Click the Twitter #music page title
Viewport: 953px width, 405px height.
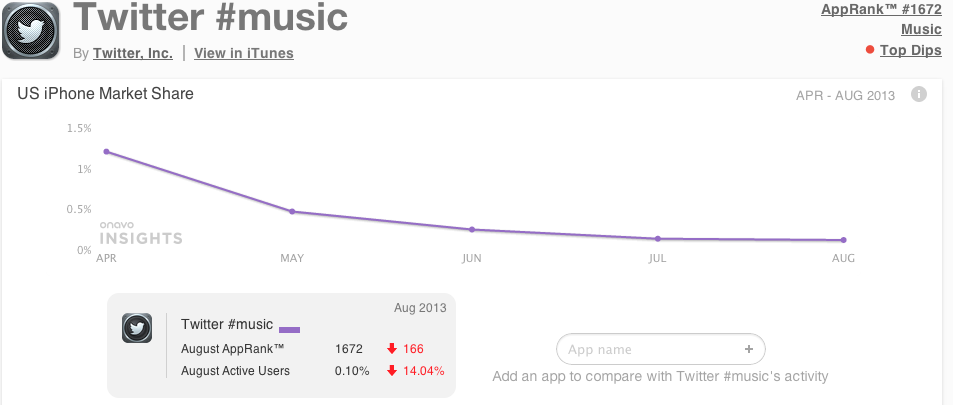(x=210, y=17)
